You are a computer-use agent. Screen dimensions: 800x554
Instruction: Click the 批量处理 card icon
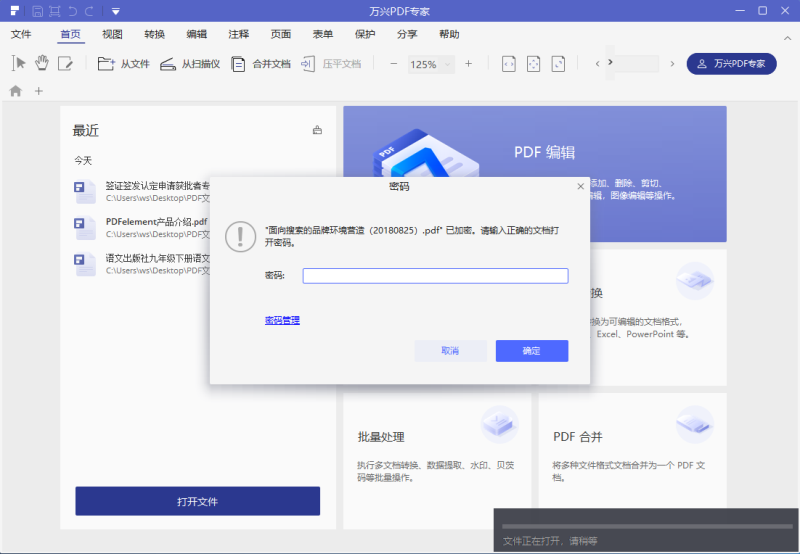499,424
